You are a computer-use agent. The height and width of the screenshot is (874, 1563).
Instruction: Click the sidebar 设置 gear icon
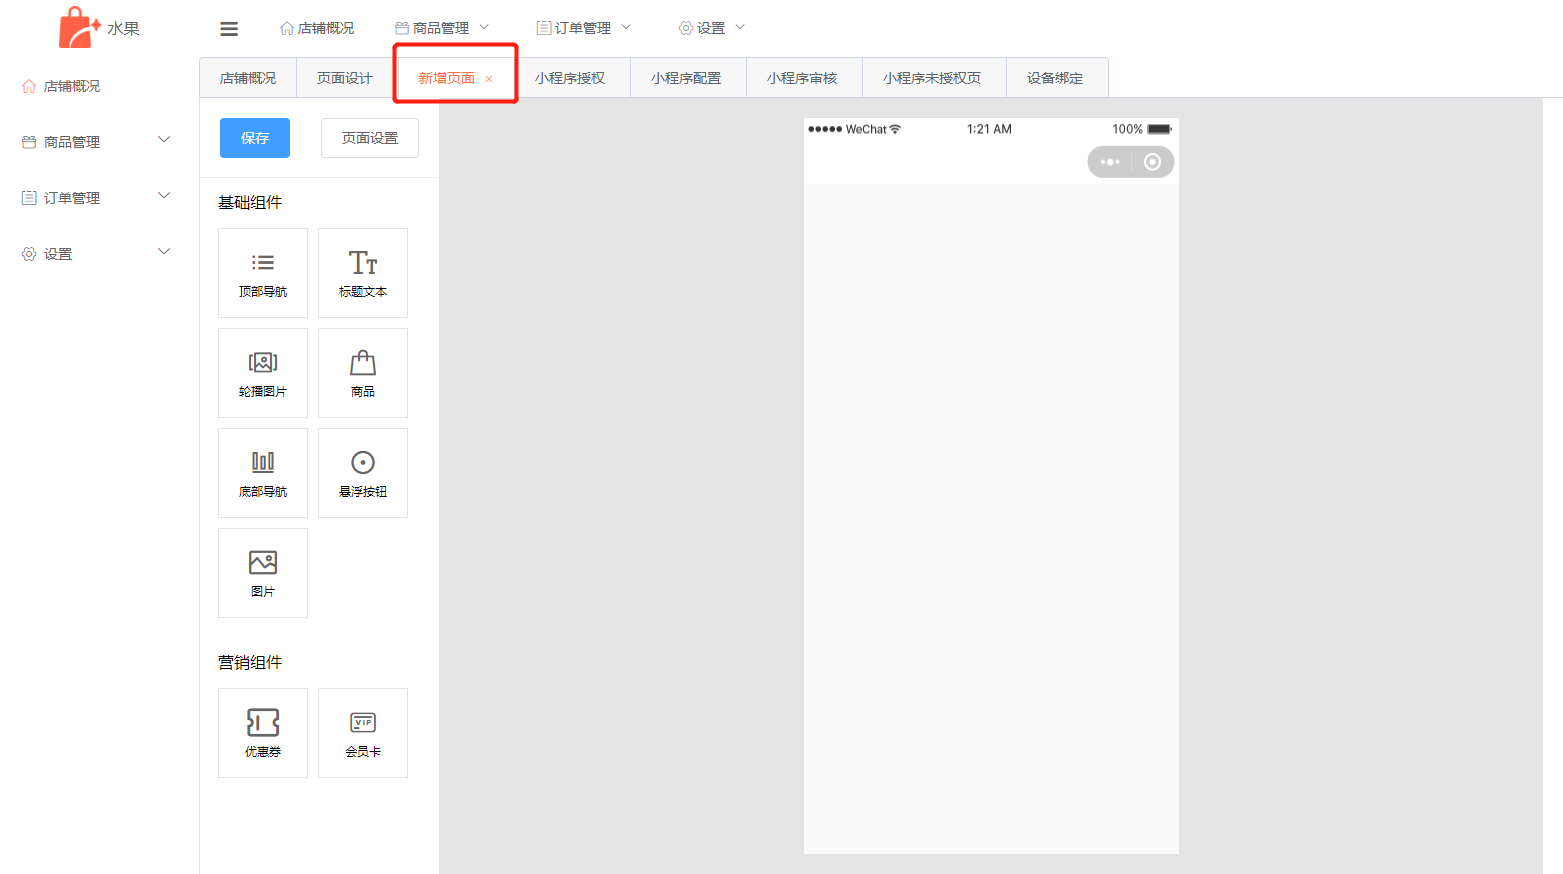29,254
